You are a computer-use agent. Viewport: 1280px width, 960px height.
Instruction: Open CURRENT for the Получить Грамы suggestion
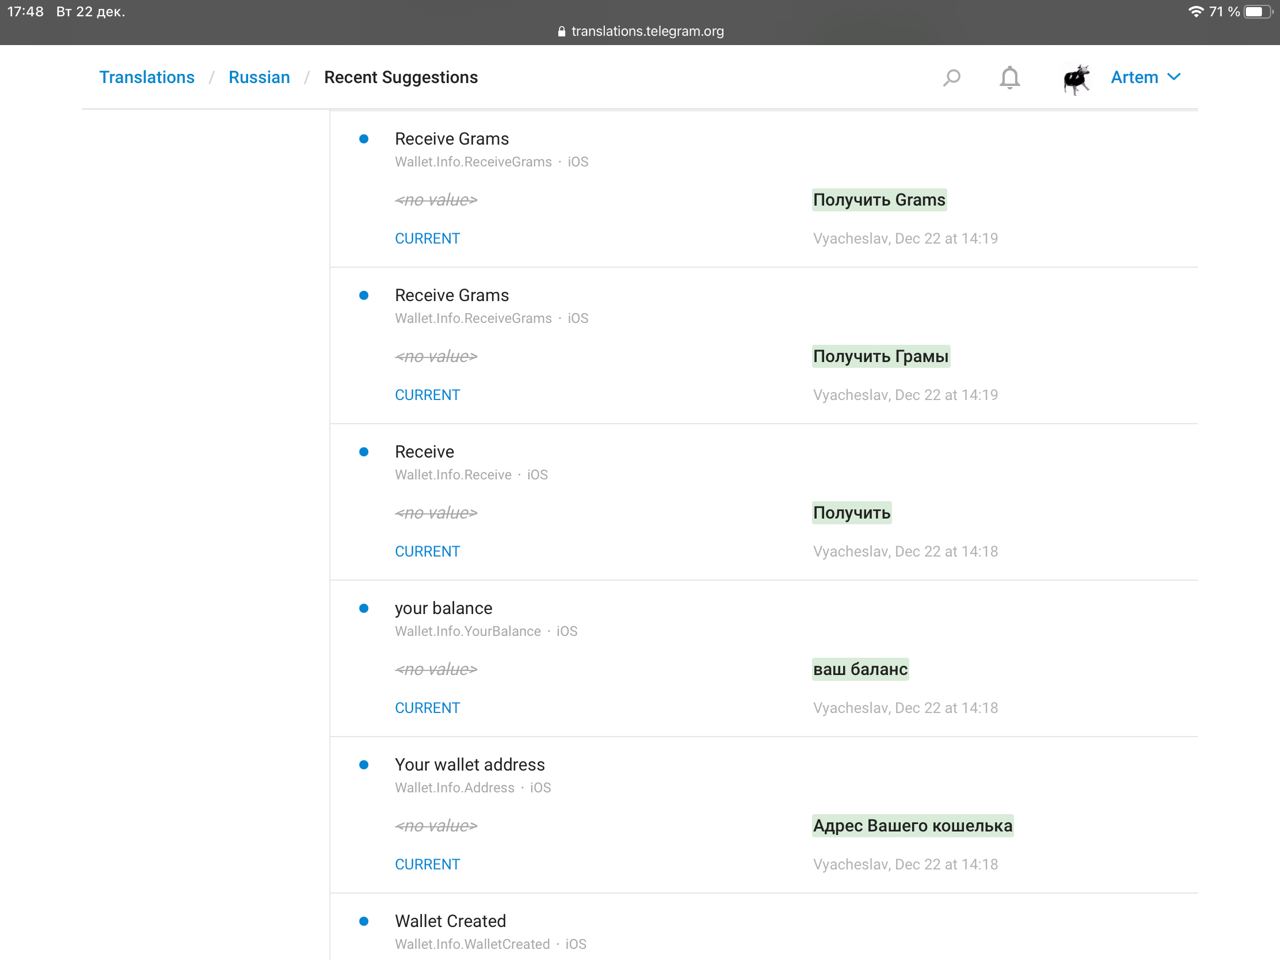(427, 395)
